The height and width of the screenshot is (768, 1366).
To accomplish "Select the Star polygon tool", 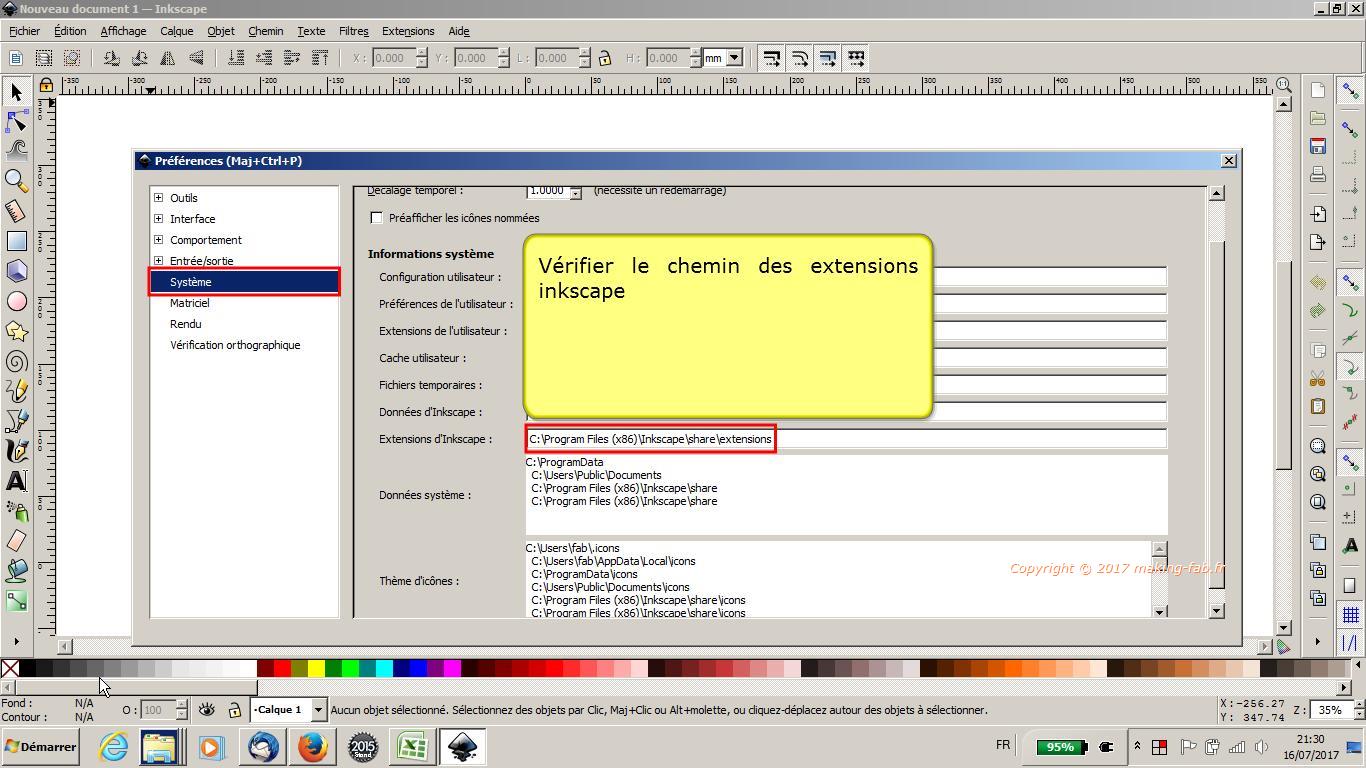I will tap(16, 331).
